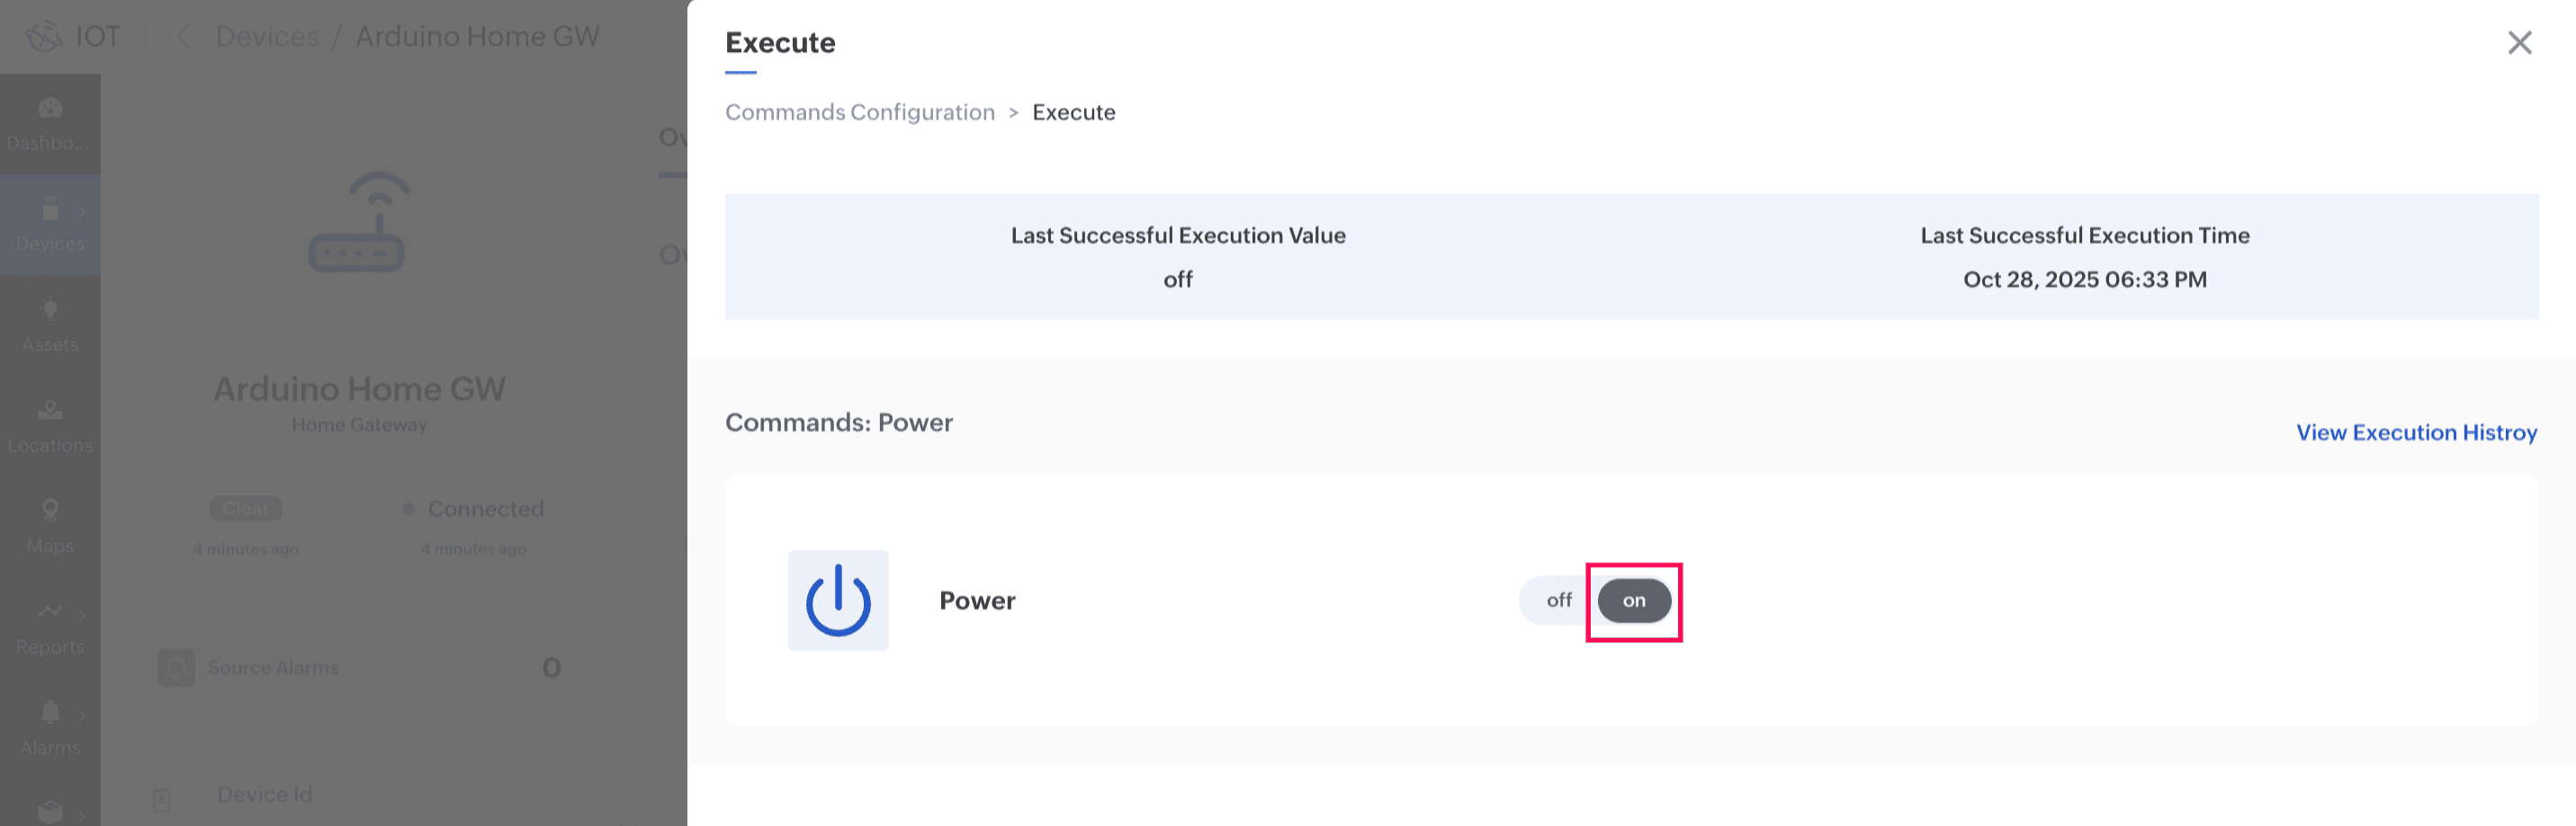Close the Execute panel
The image size is (2576, 826).
click(x=2519, y=43)
